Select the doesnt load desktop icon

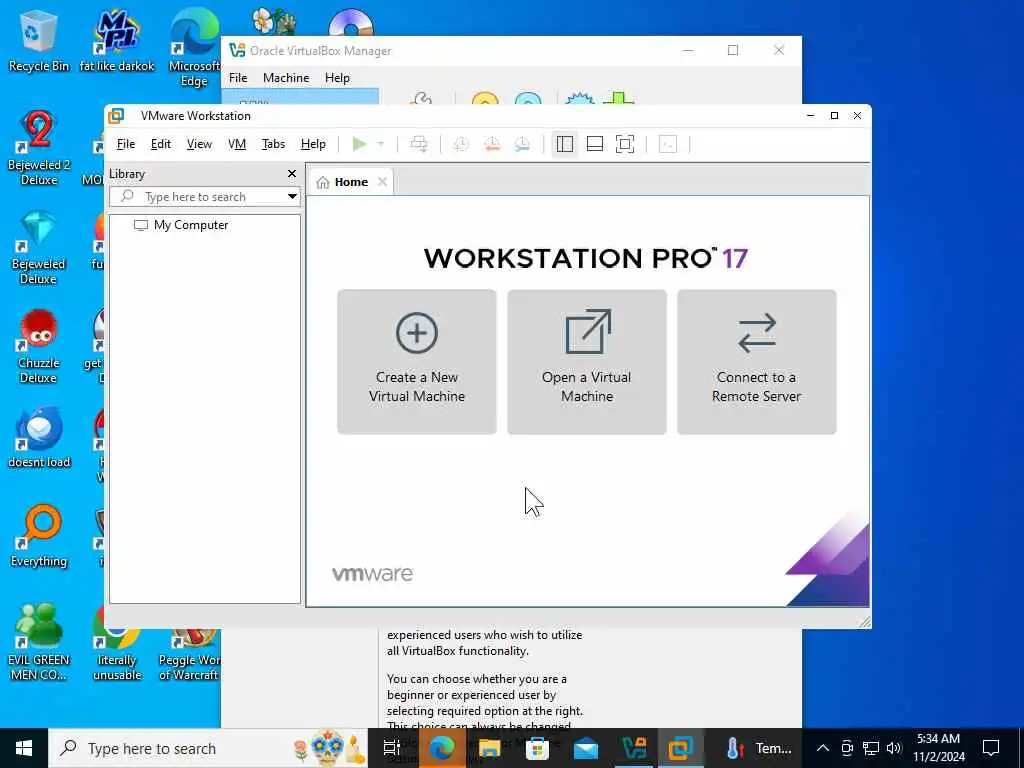[39, 438]
